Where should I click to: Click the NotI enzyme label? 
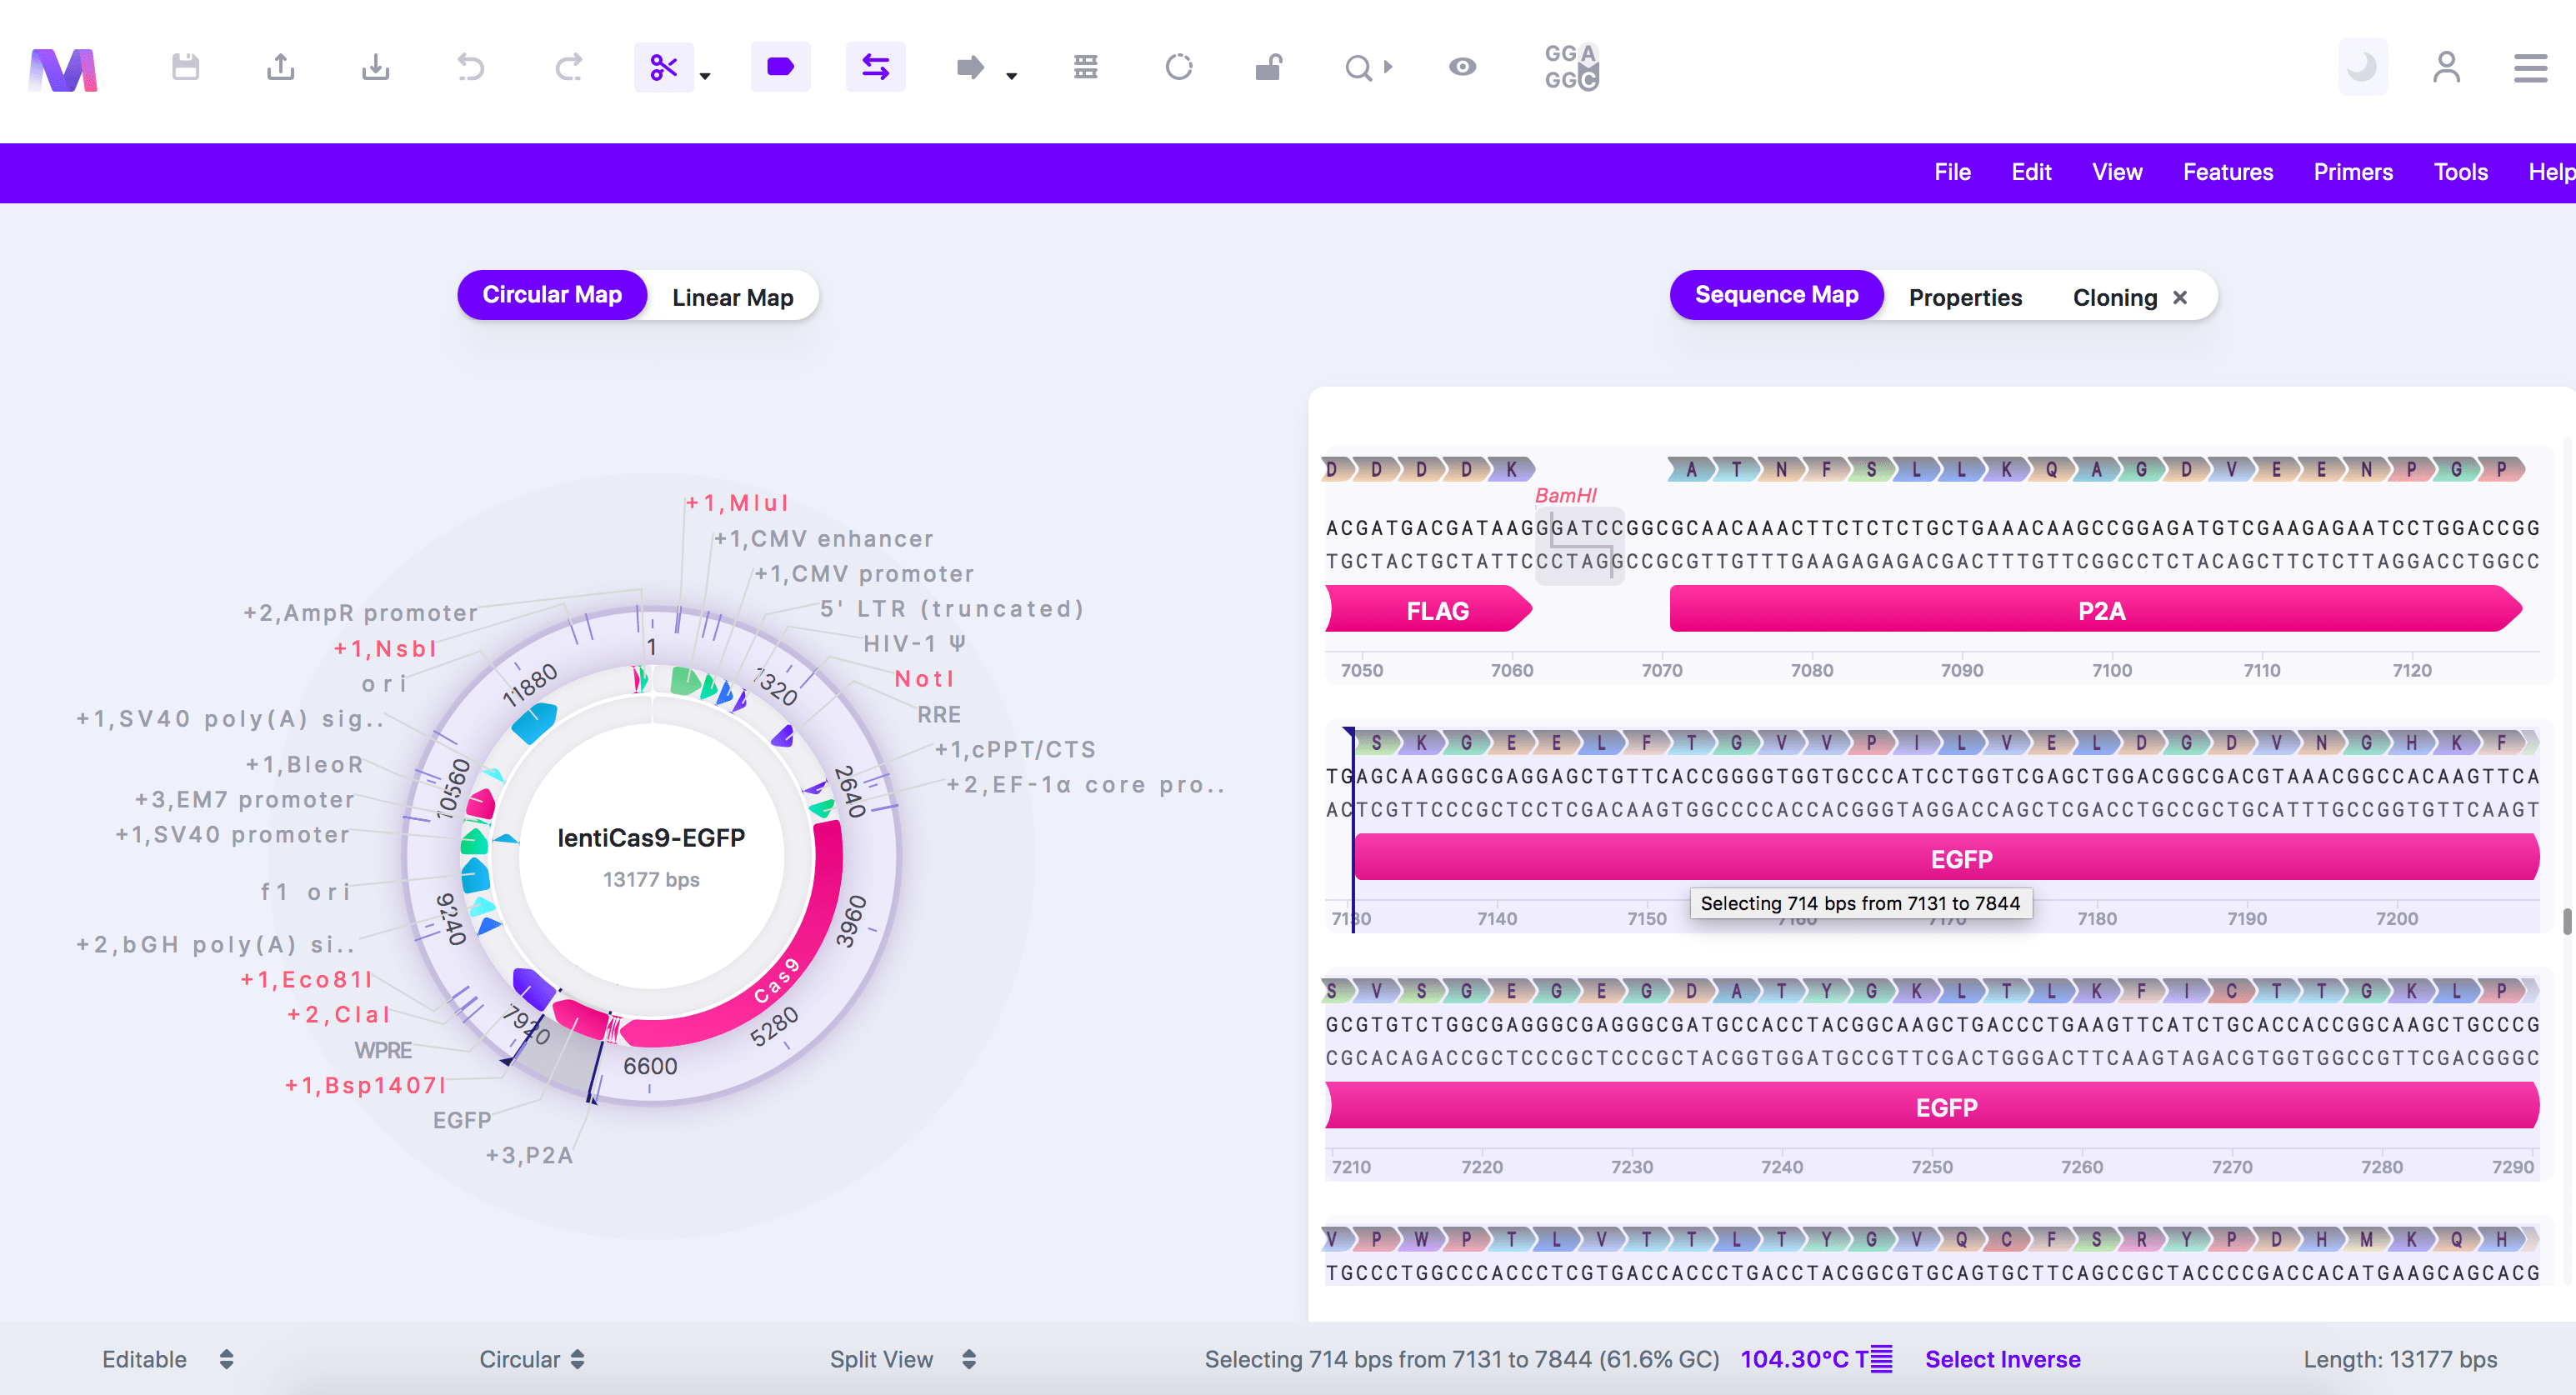[924, 679]
